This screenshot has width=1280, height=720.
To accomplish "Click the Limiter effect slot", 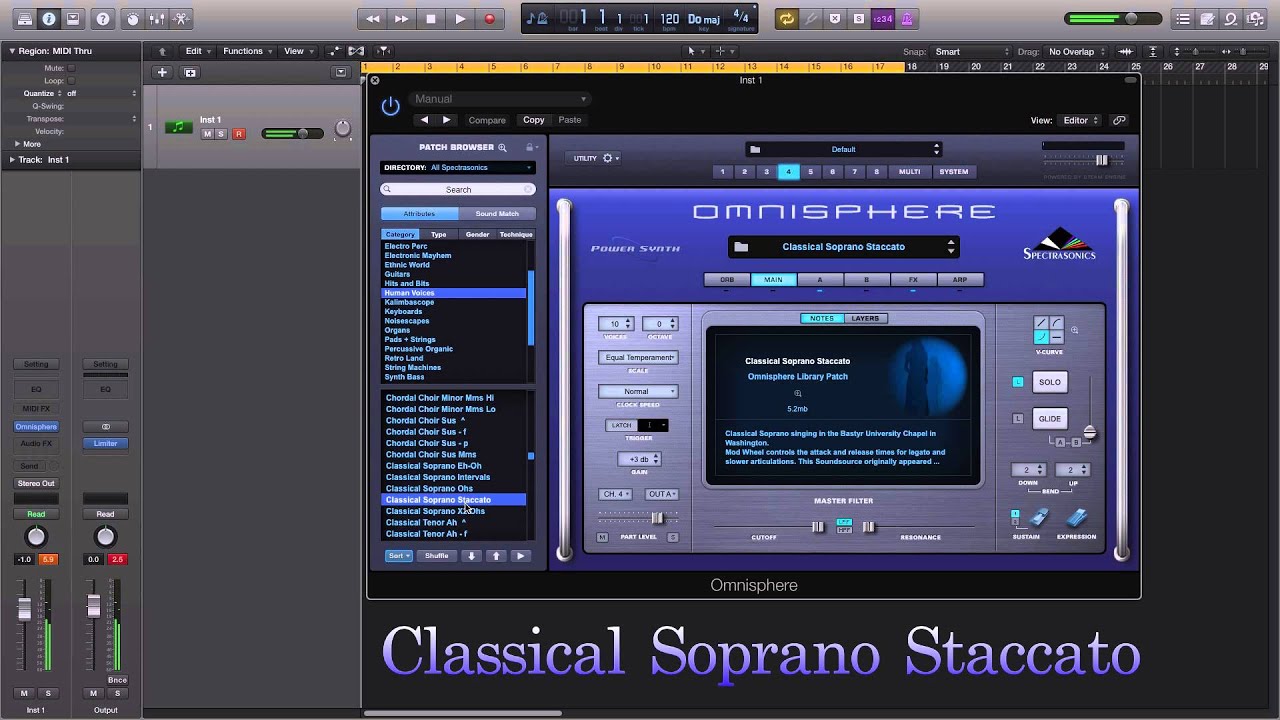I will (x=105, y=443).
